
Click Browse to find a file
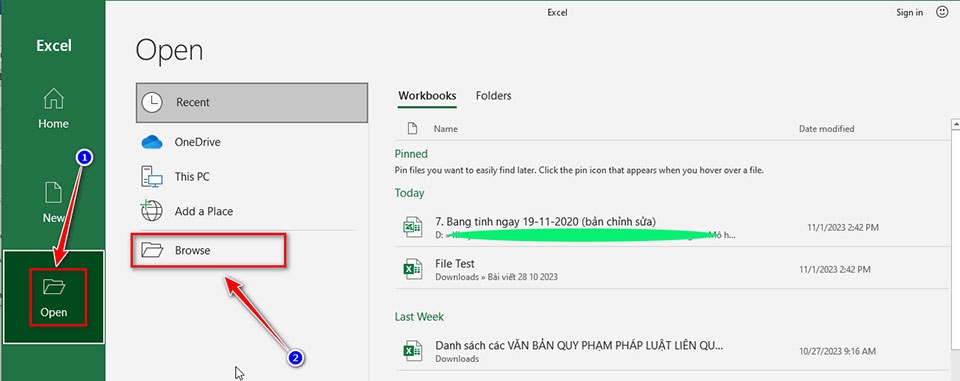[x=208, y=250]
